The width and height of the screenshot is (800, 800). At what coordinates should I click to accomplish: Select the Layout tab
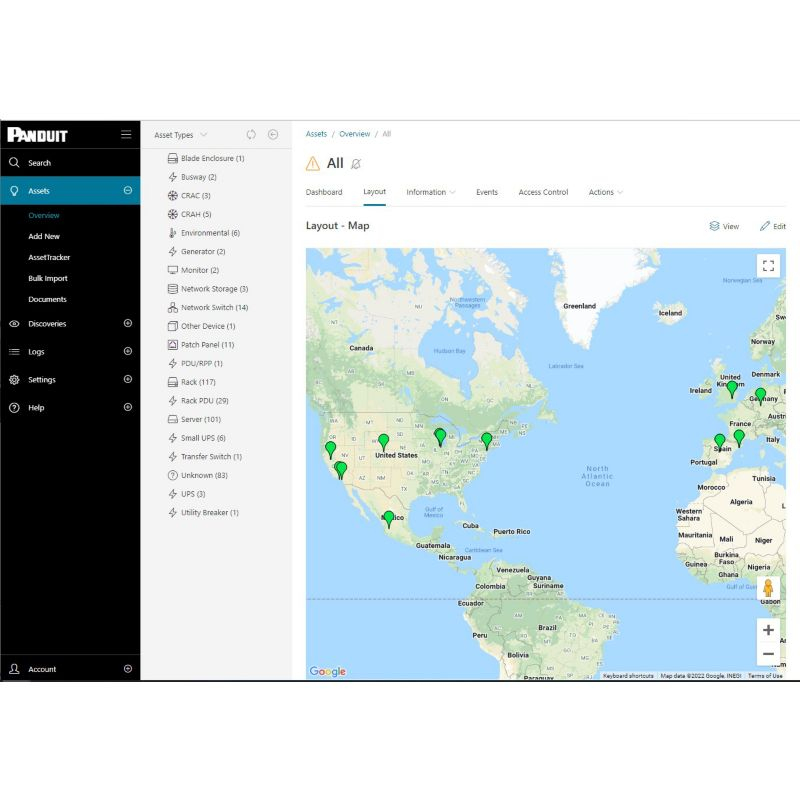(374, 192)
